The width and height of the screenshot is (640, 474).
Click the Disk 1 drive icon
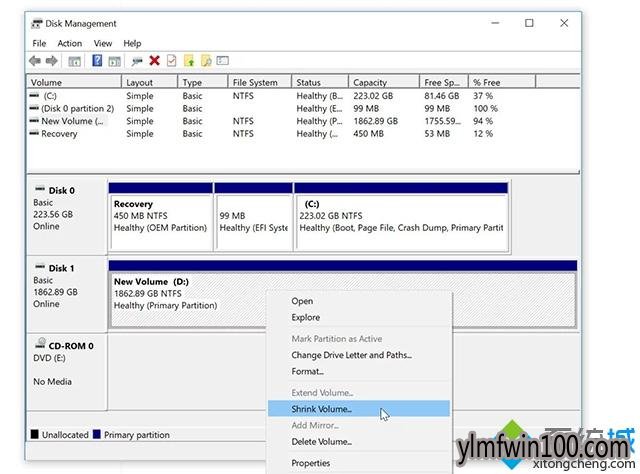pyautogui.click(x=40, y=267)
